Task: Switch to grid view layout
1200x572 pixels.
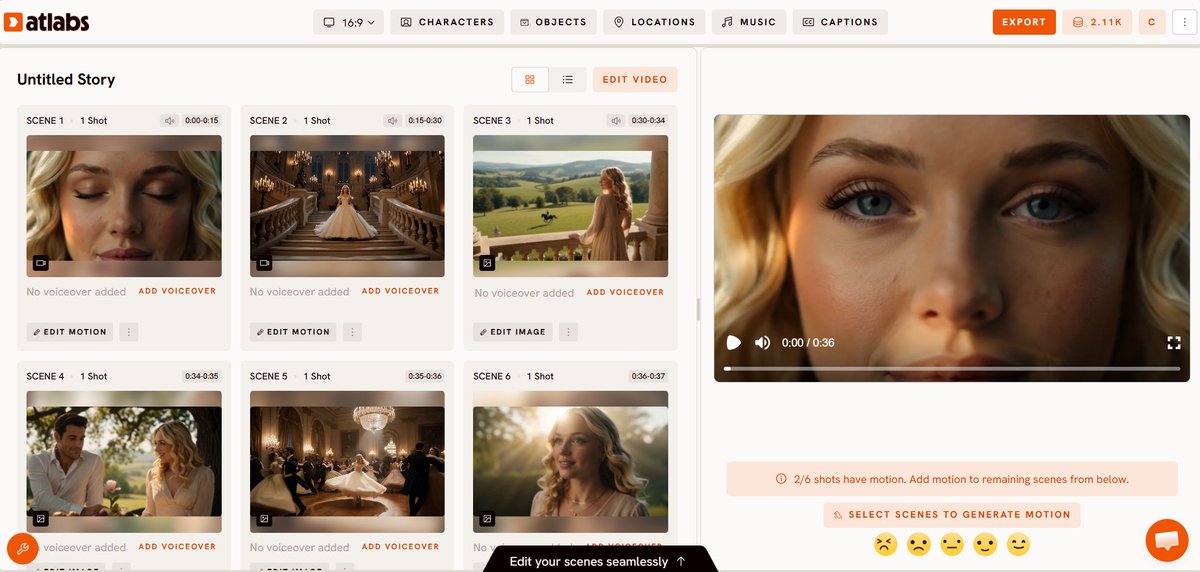Action: click(530, 80)
